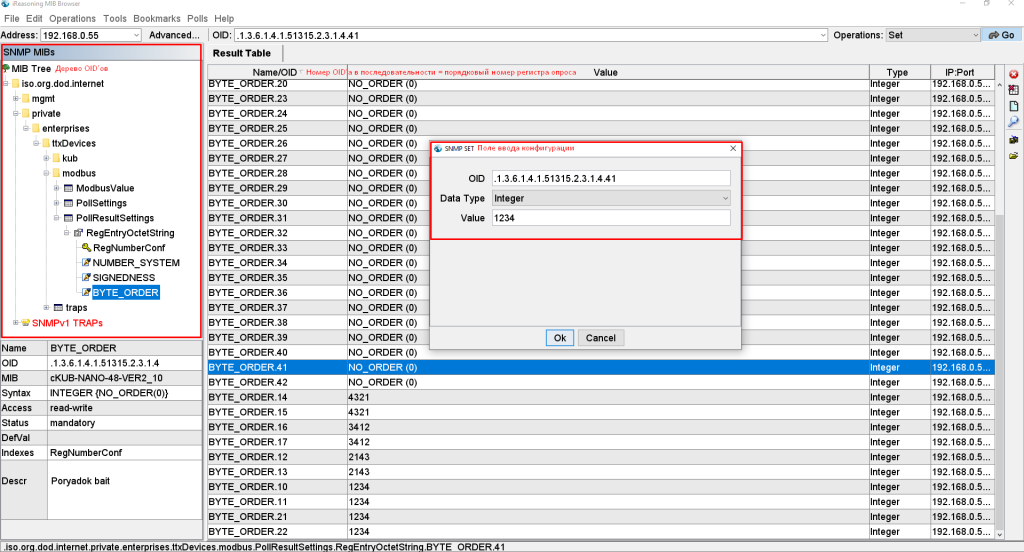The image size is (1024, 552).
Task: Open the Edit menu
Action: tap(34, 18)
